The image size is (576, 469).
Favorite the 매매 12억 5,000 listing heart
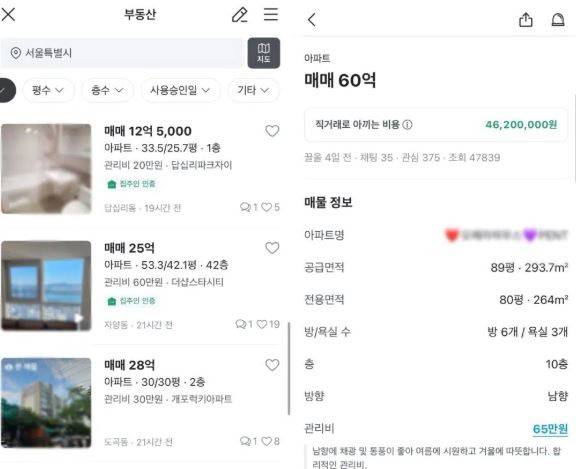pos(272,131)
